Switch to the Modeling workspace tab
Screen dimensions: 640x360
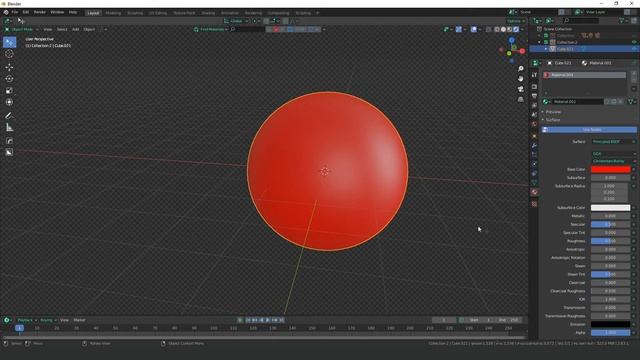[x=113, y=13]
